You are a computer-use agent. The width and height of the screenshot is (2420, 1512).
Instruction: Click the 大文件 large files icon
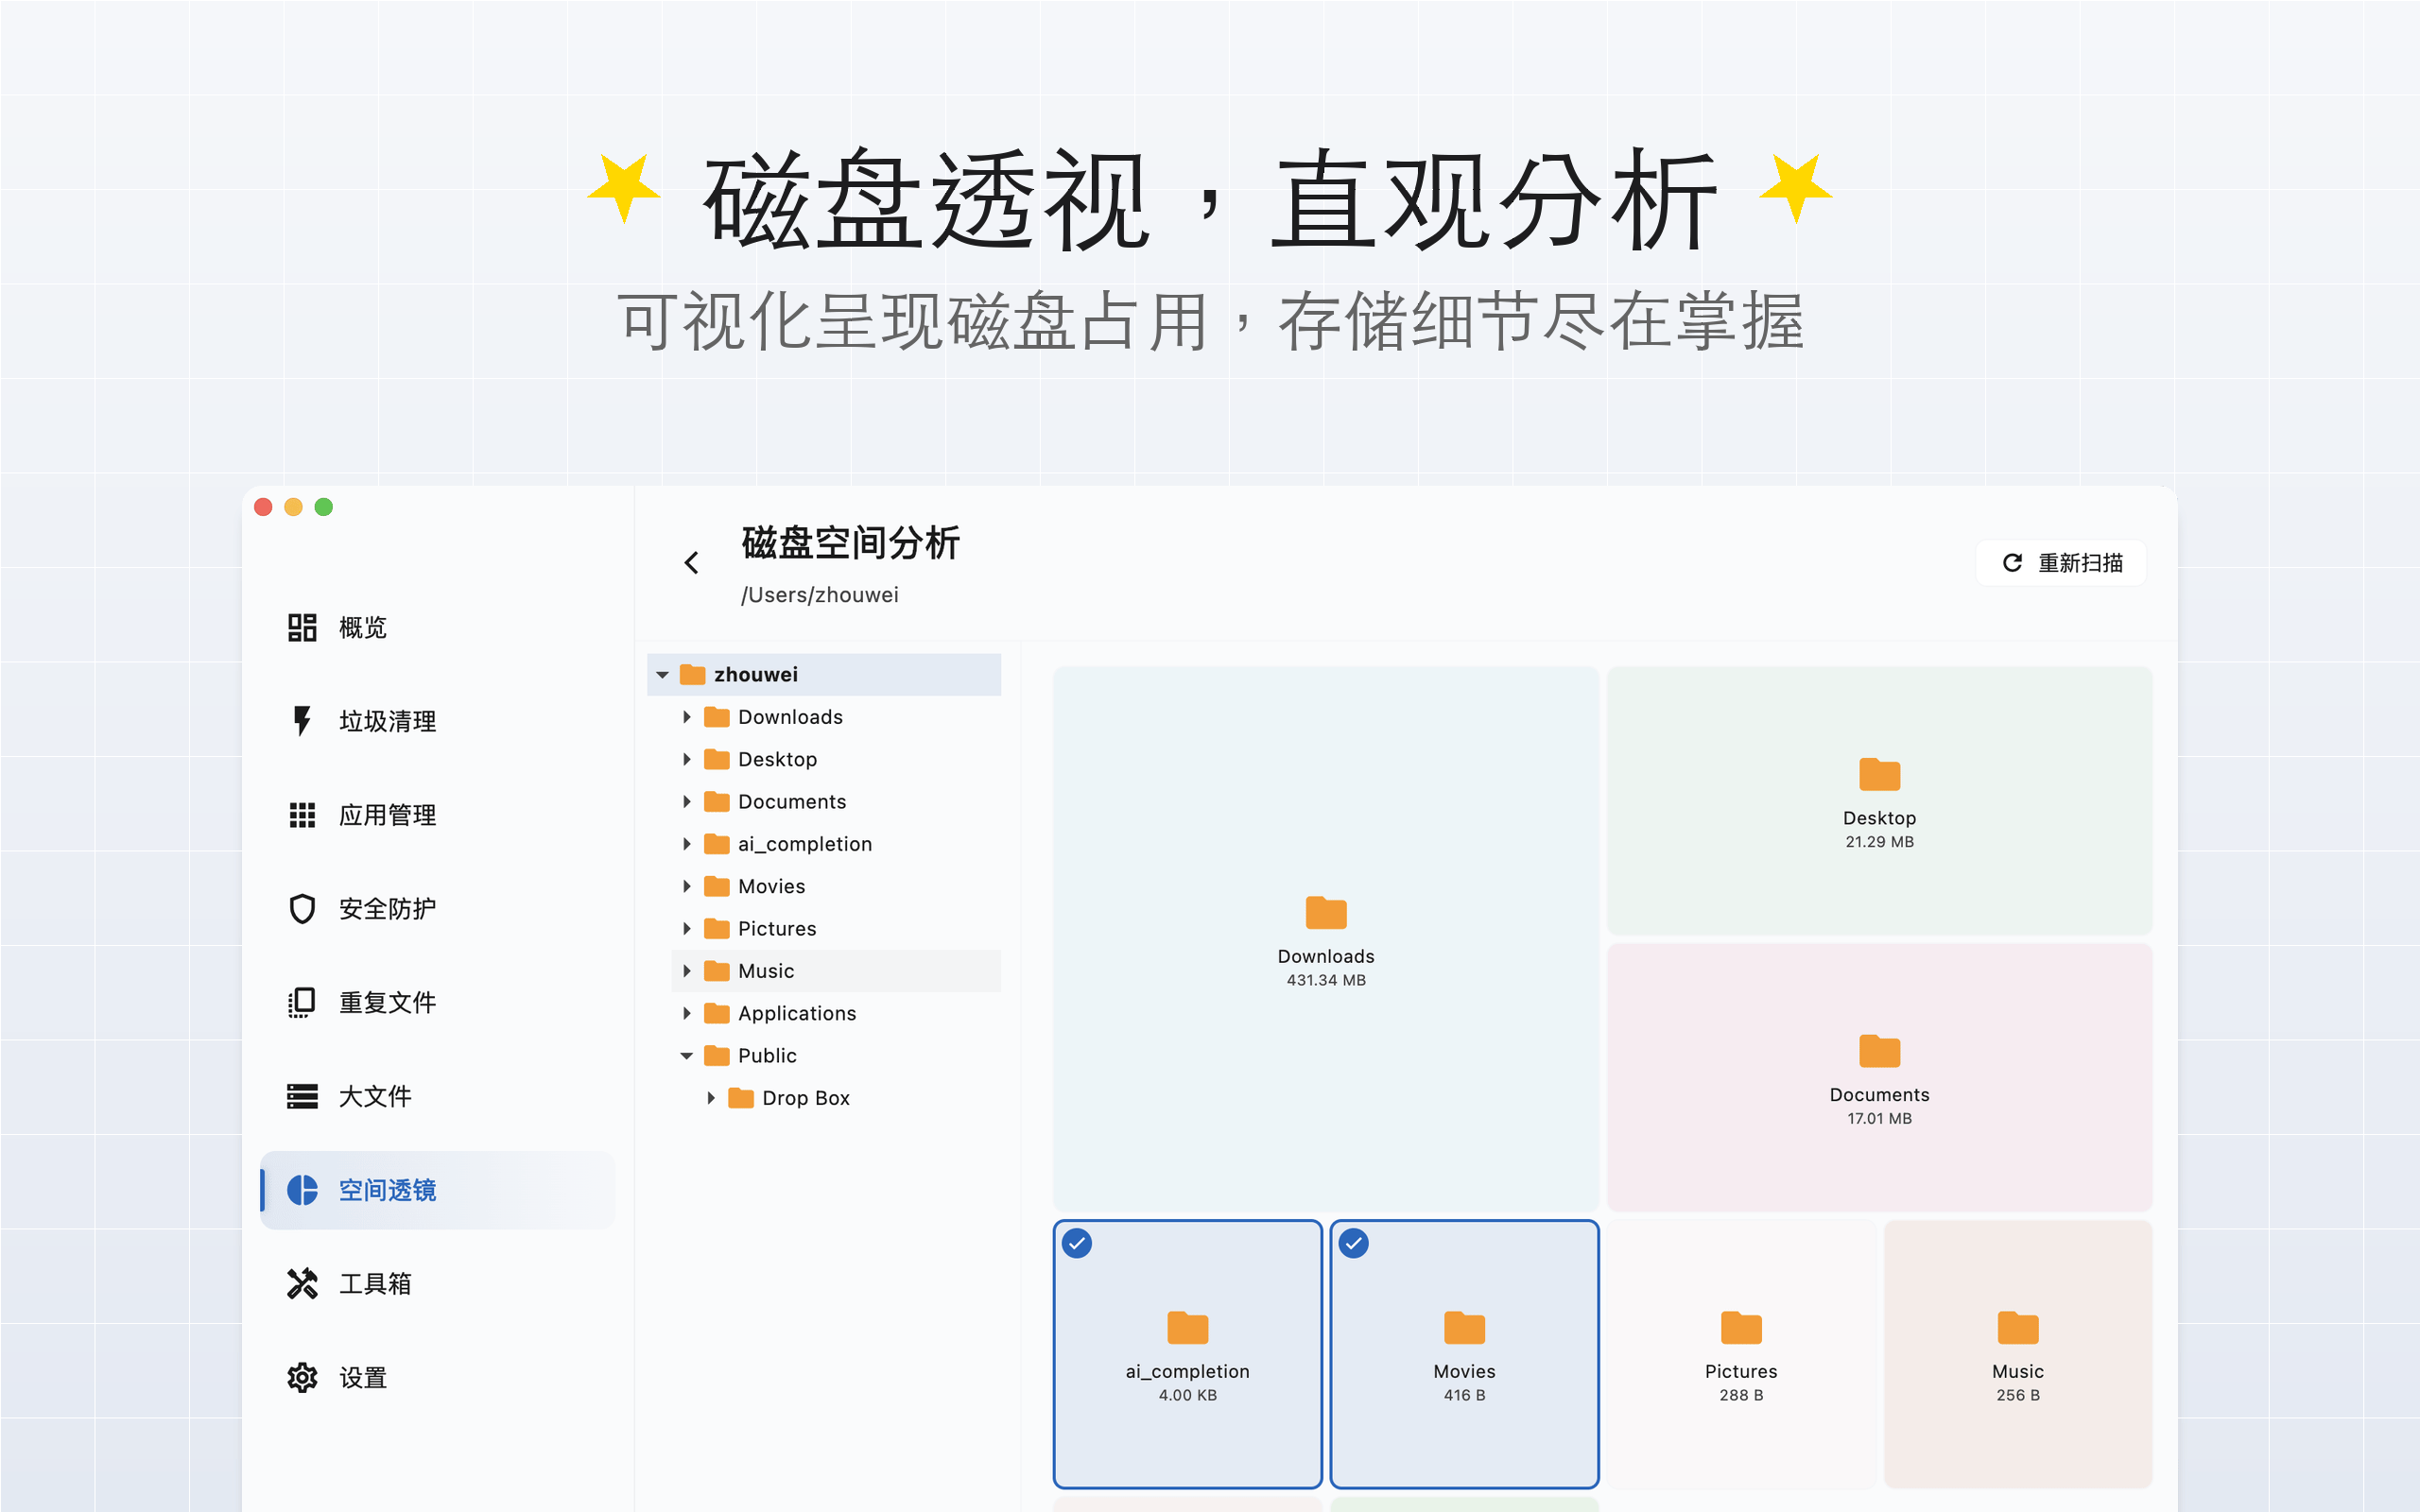click(301, 1096)
